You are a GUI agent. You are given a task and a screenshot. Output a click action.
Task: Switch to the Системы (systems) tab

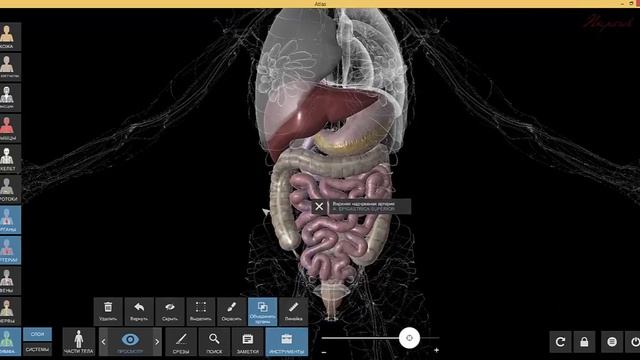(38, 349)
